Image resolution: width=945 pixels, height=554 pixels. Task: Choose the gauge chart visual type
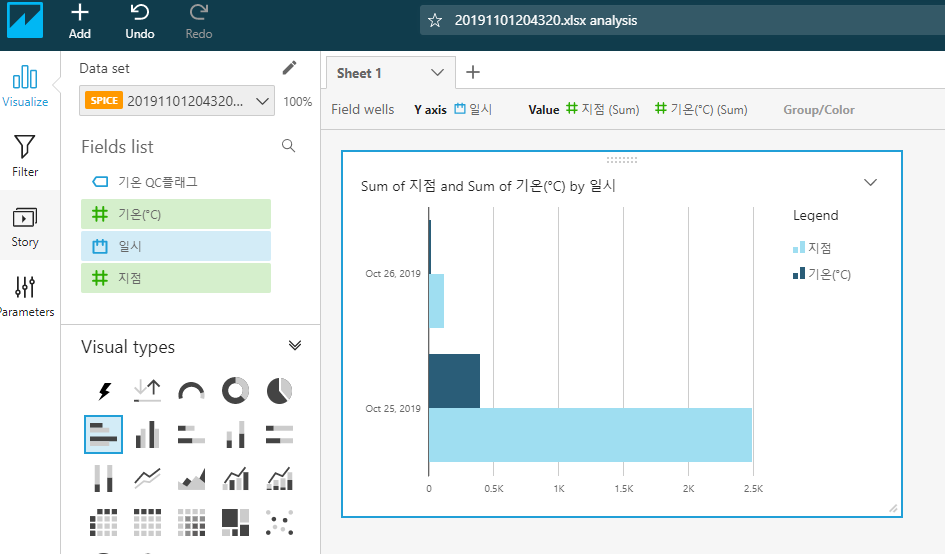191,391
